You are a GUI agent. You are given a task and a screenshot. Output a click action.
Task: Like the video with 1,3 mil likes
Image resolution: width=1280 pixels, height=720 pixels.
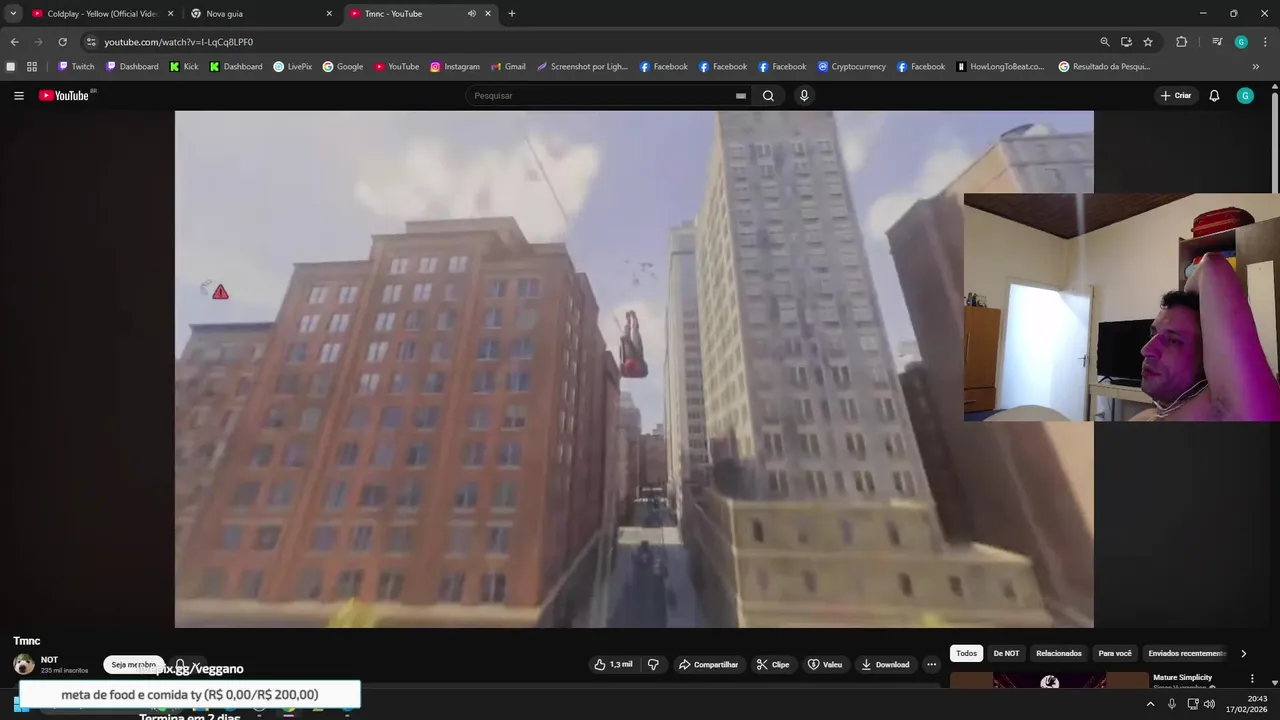(x=613, y=664)
